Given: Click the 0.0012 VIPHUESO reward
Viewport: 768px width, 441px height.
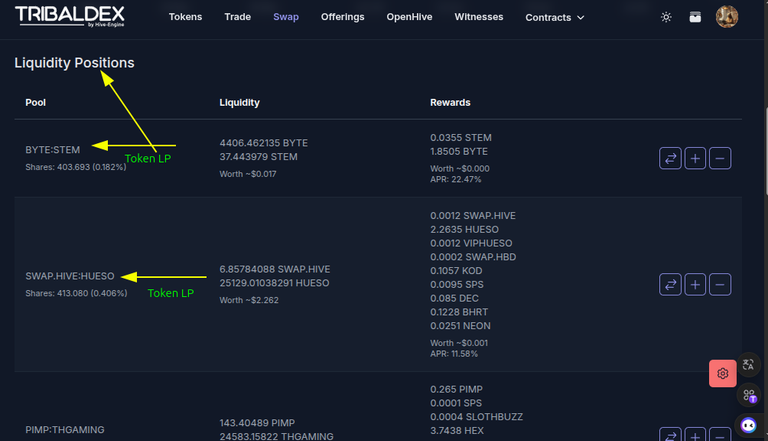Looking at the screenshot, I should click(471, 244).
